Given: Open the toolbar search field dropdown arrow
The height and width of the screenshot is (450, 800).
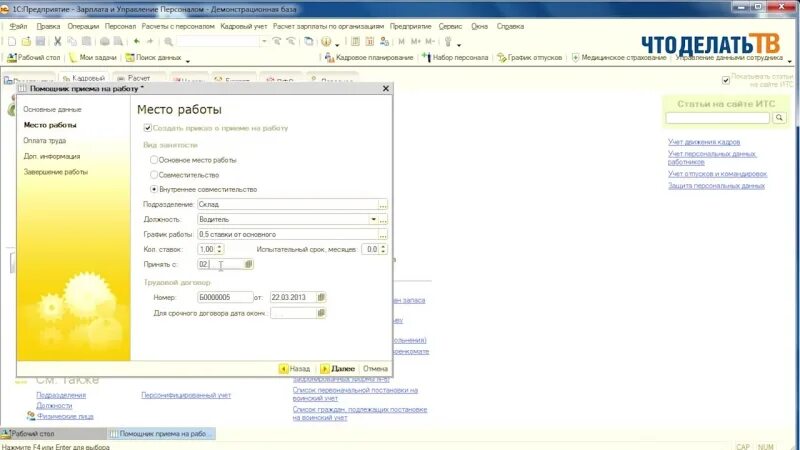Looking at the screenshot, I should tap(264, 41).
